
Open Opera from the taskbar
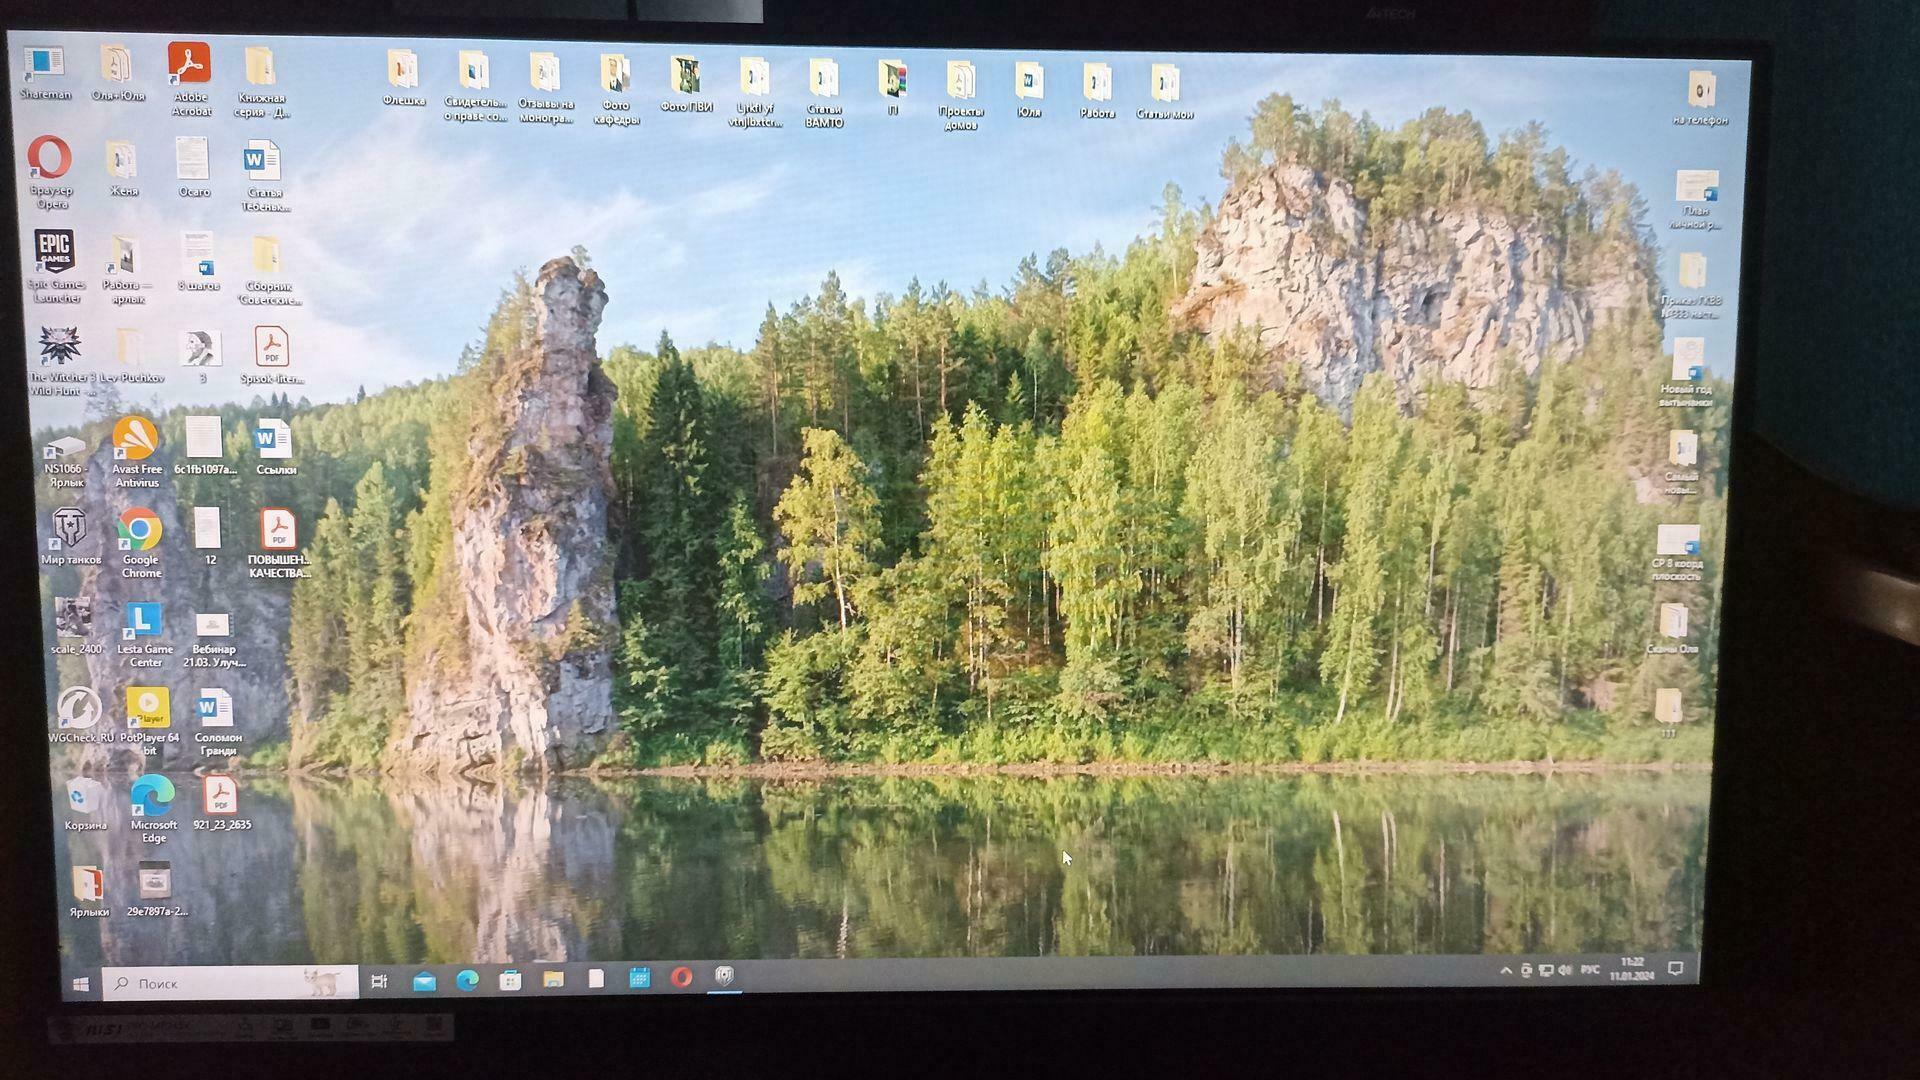[x=682, y=977]
